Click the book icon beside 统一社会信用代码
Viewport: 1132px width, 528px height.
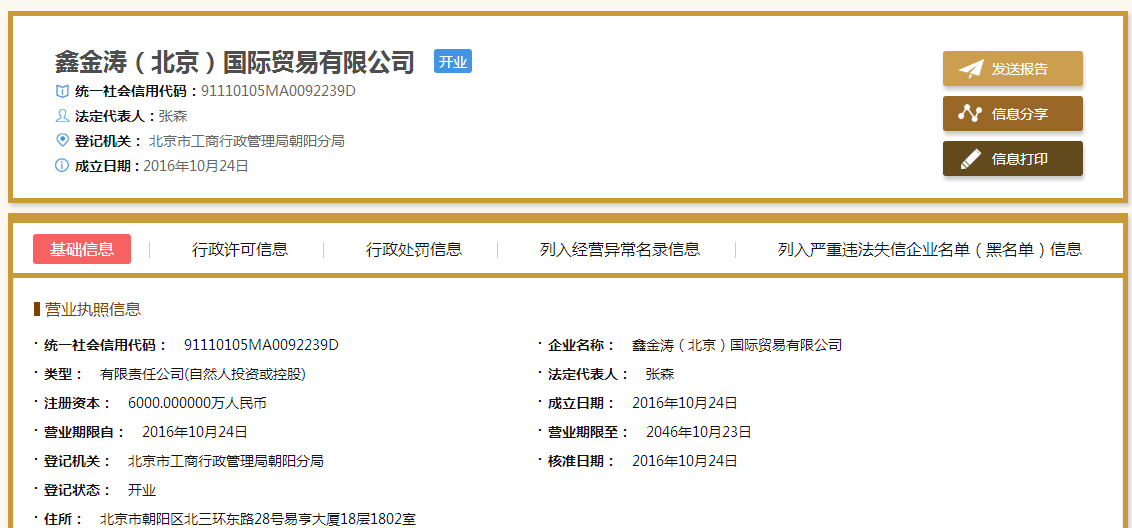[x=62, y=91]
